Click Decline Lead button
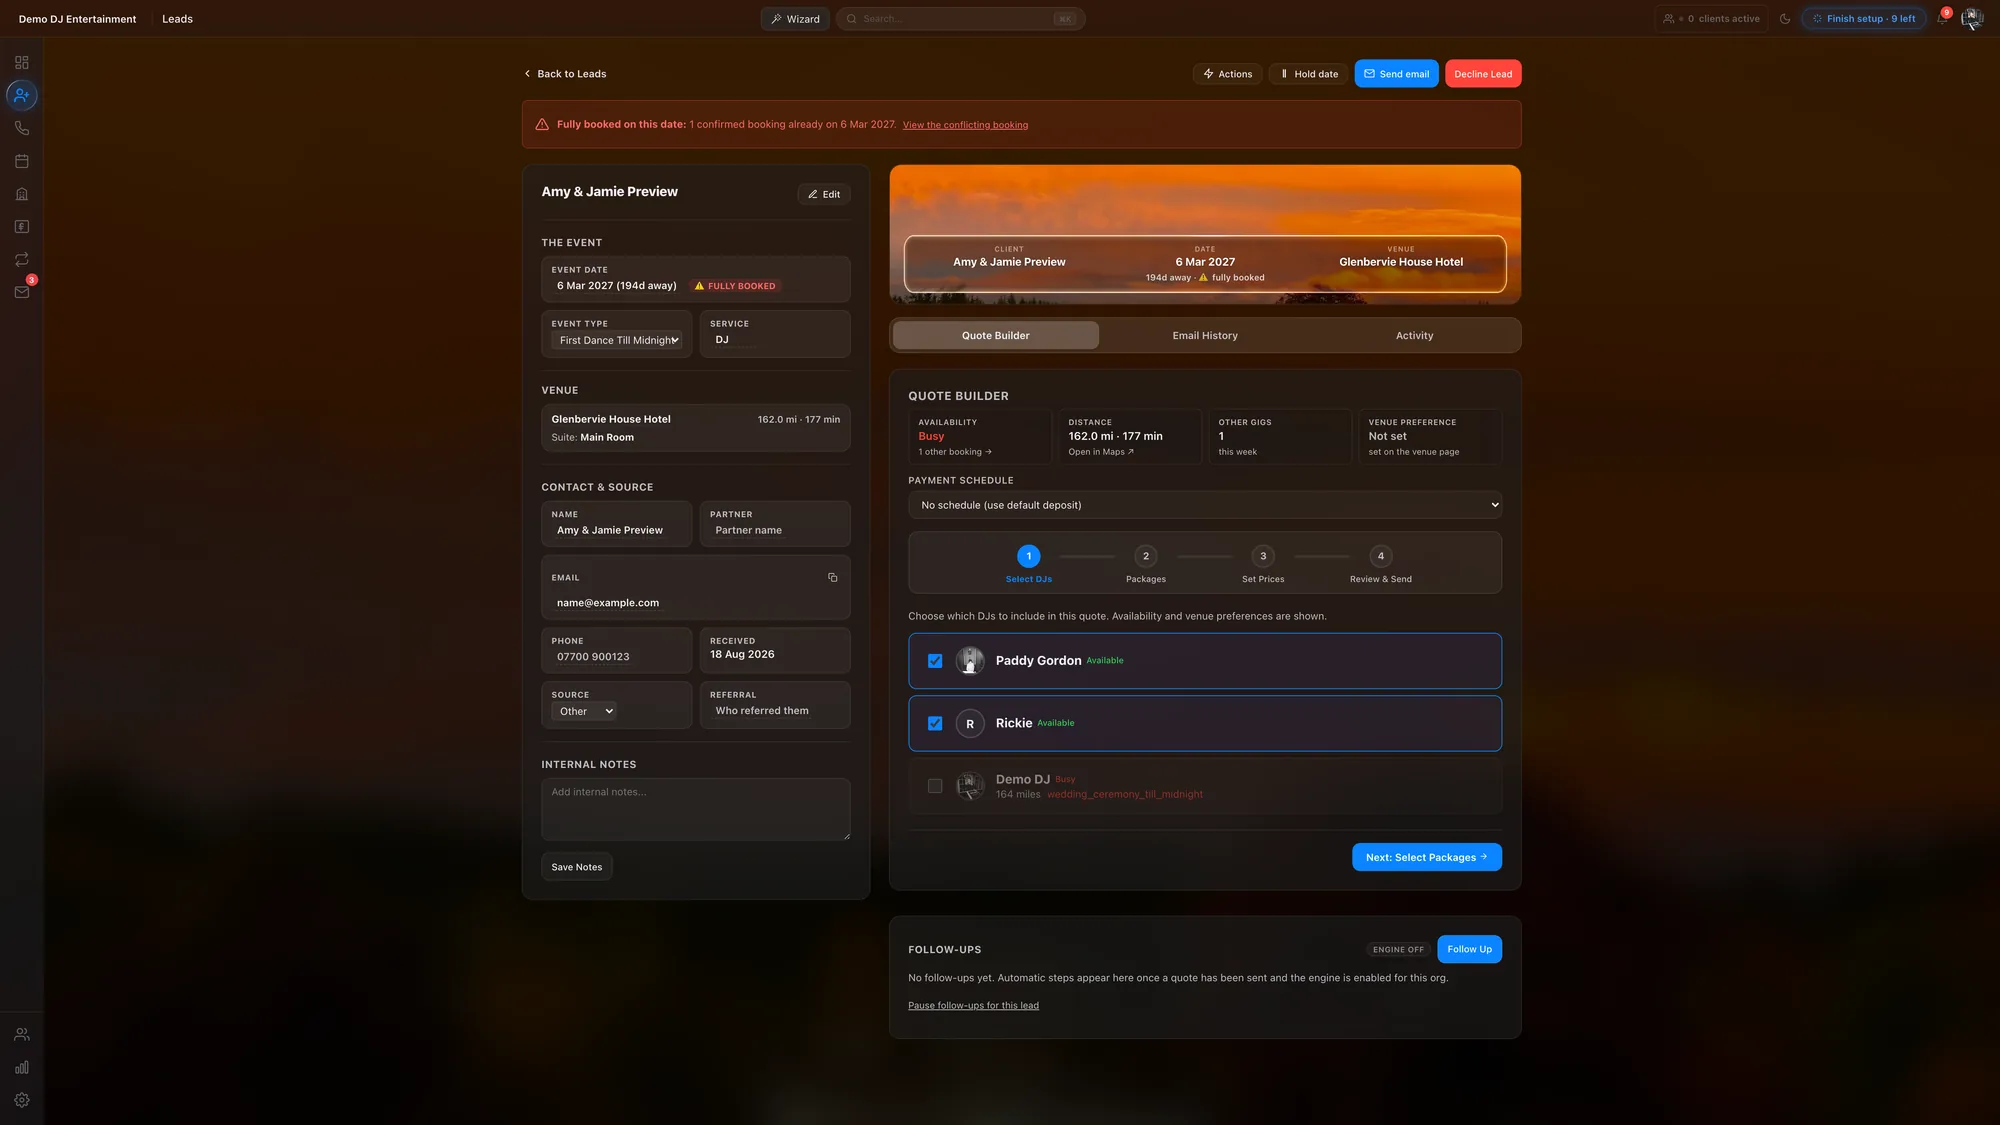This screenshot has width=2000, height=1125. coord(1483,74)
